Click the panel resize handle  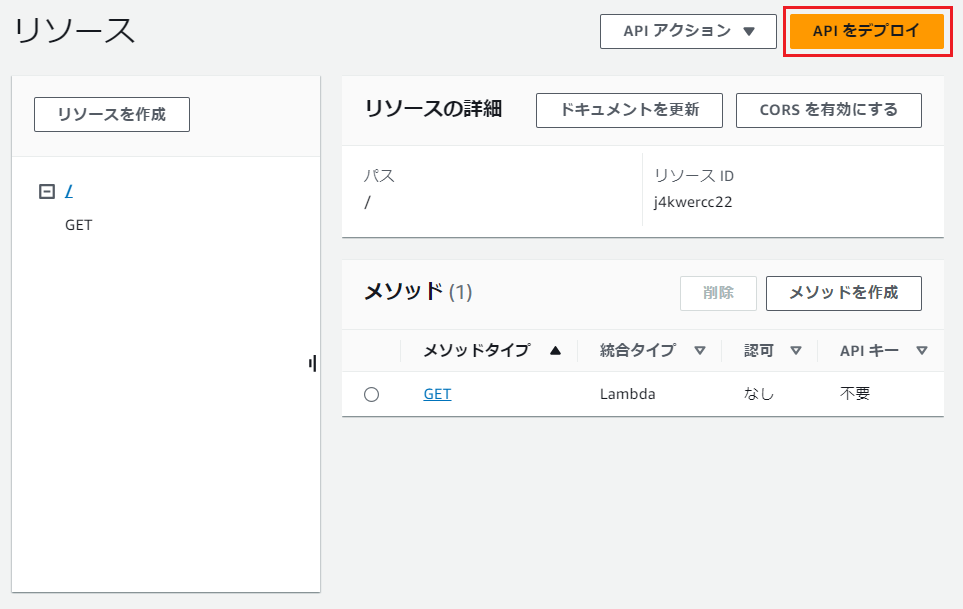[313, 363]
